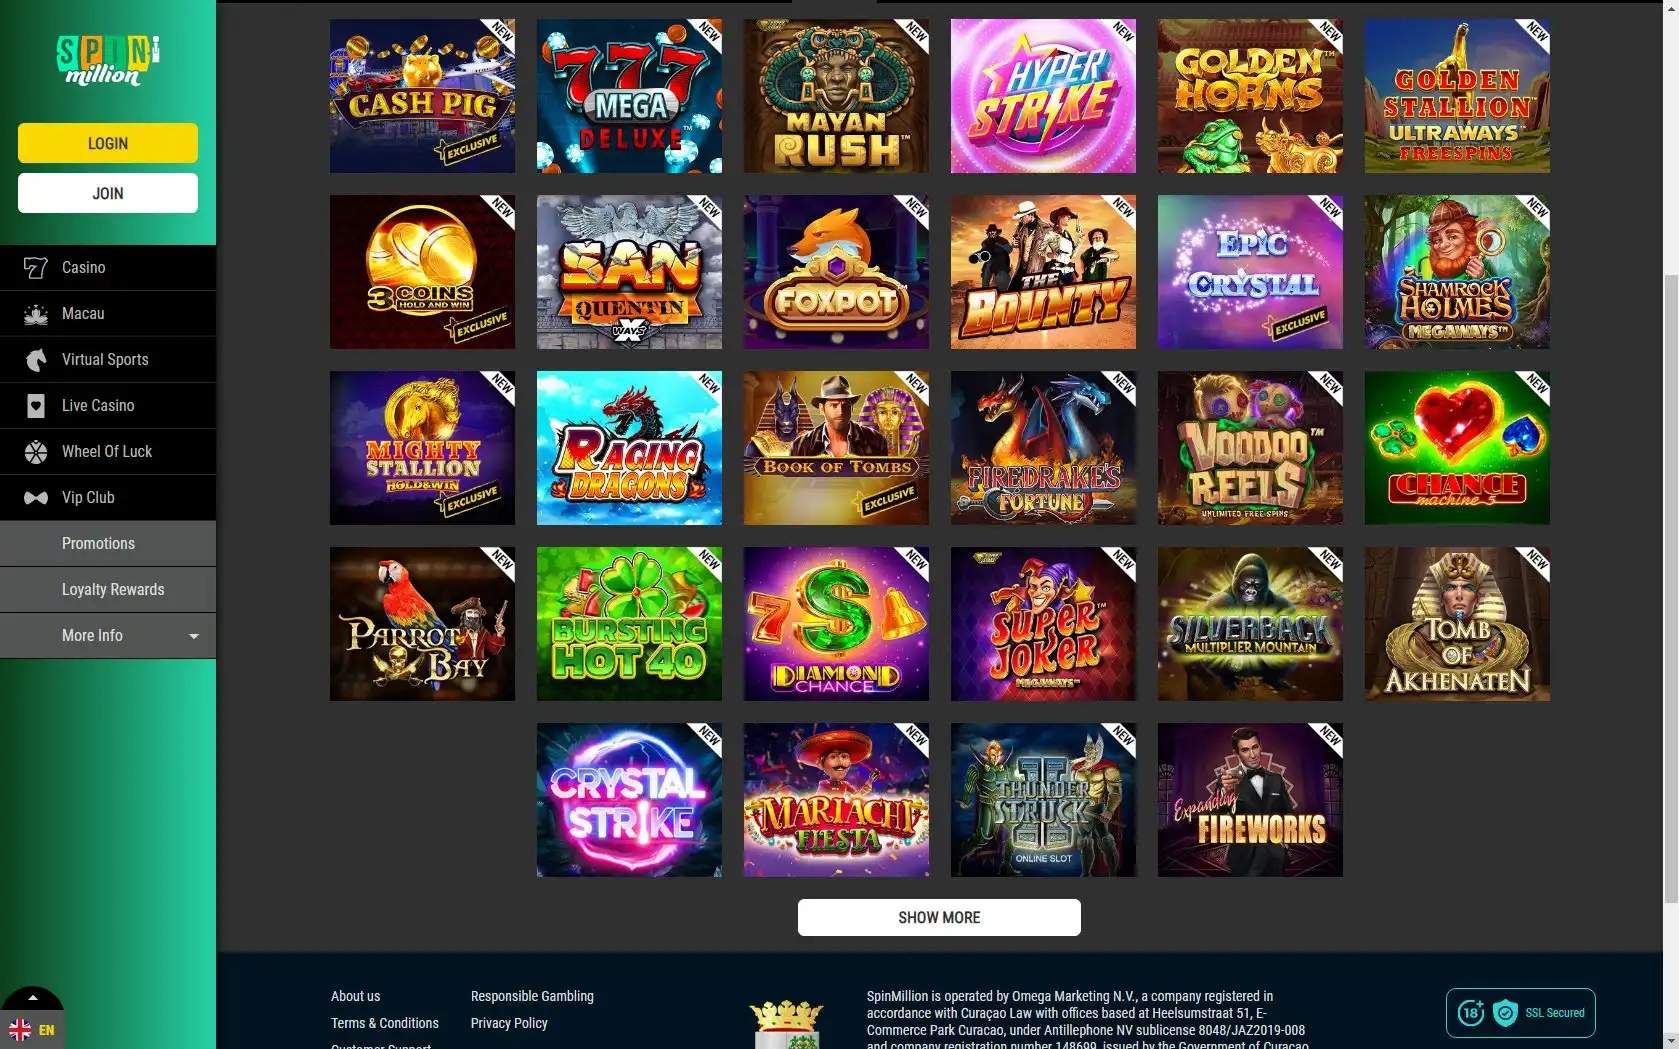Click the Wheel Of Luck icon
Screen dimensions: 1679x1049
click(x=36, y=452)
